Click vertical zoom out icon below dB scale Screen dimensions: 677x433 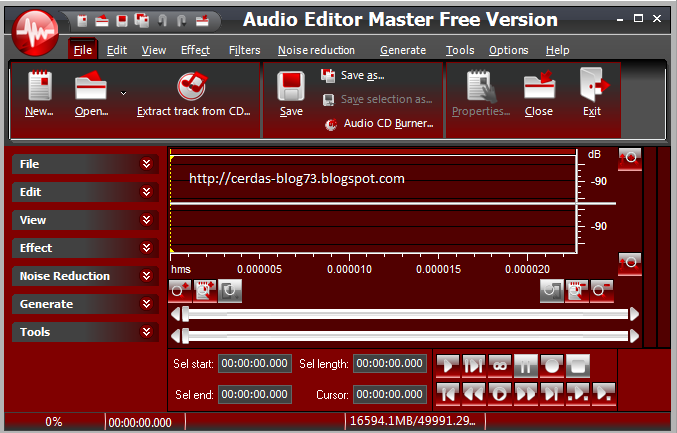(x=630, y=264)
